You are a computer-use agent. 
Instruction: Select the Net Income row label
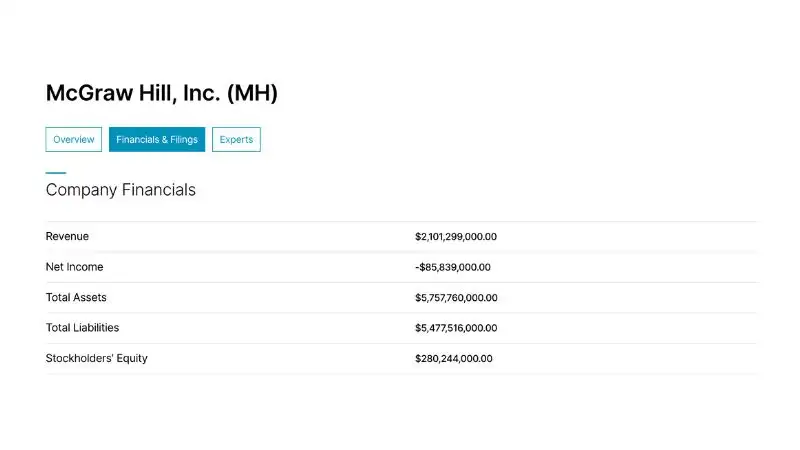(x=74, y=267)
